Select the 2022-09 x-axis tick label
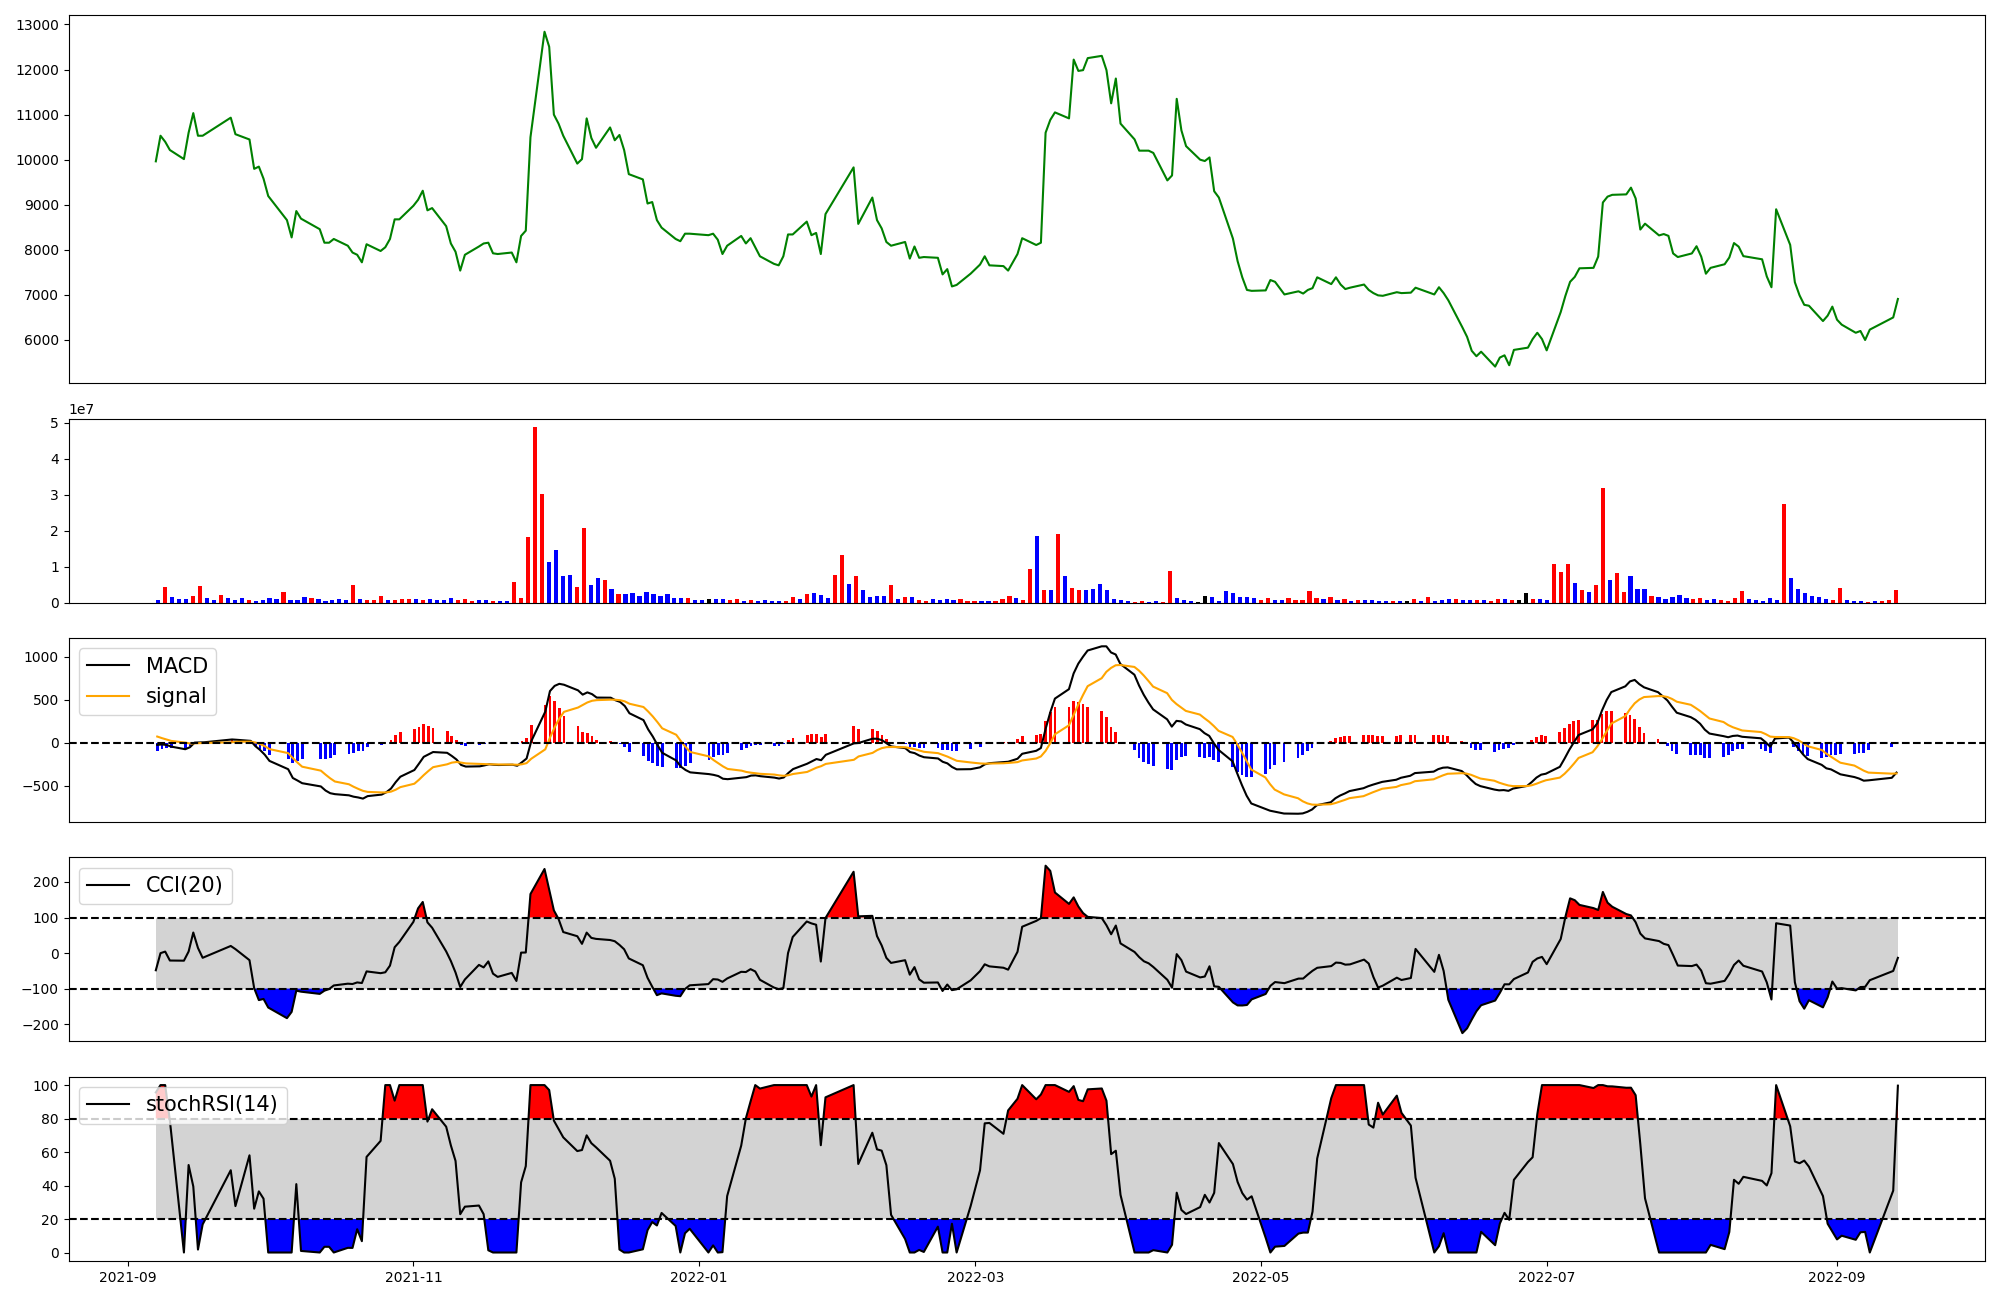The height and width of the screenshot is (1300, 2000). (1837, 1277)
